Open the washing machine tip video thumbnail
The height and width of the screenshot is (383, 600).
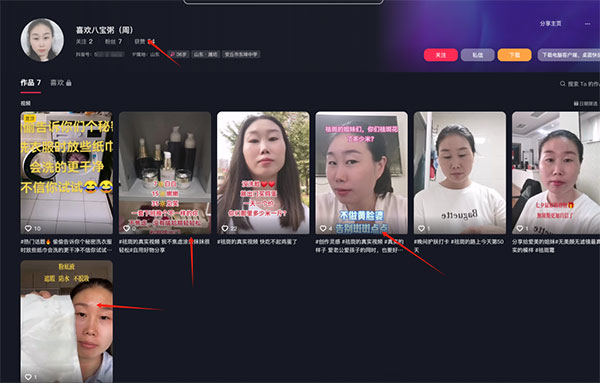[67, 173]
